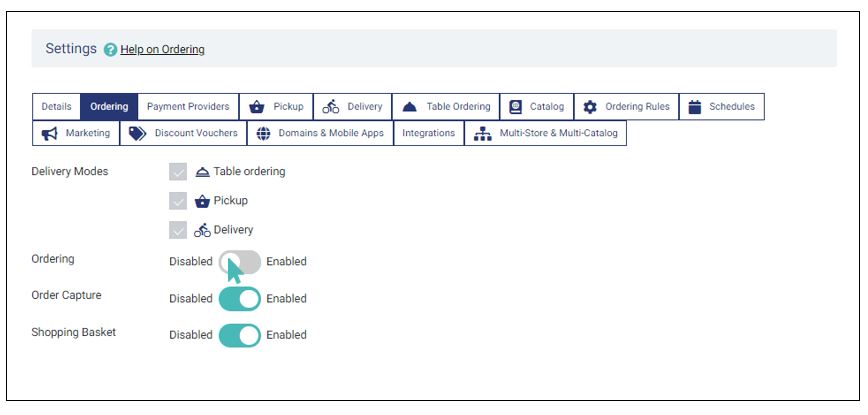This screenshot has width=868, height=415.
Task: Open the Delivery tab
Action: (x=353, y=106)
